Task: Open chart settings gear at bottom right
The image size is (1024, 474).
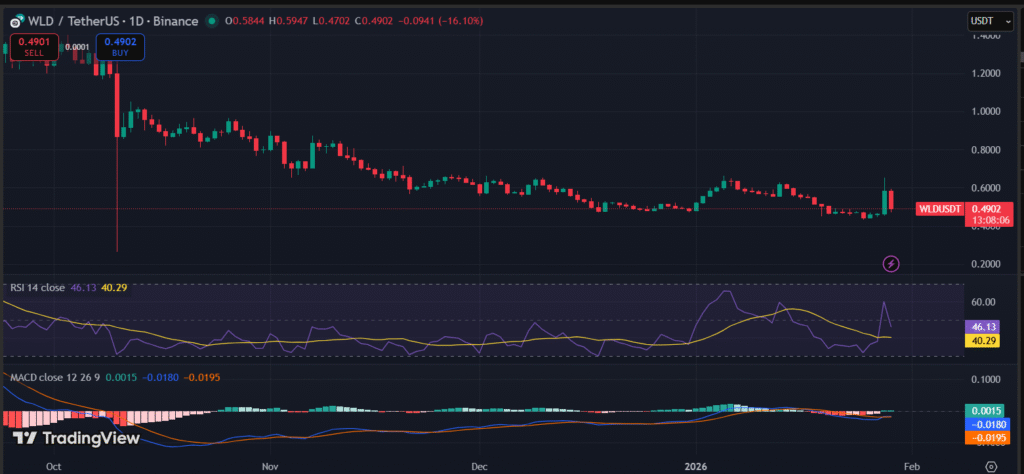Action: click(x=989, y=466)
